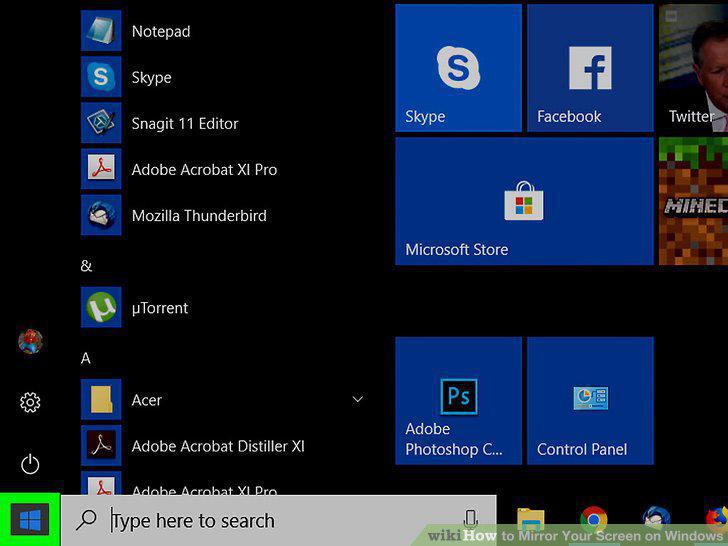Open the Microsoft Store tile

(x=524, y=201)
